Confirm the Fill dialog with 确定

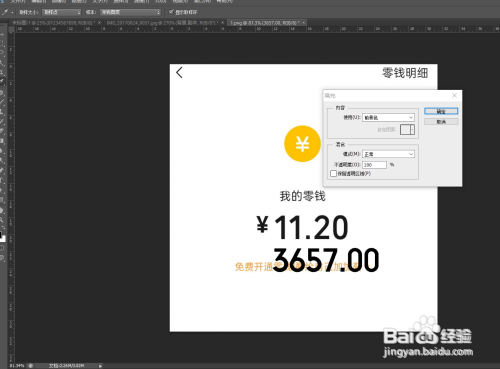(x=441, y=111)
